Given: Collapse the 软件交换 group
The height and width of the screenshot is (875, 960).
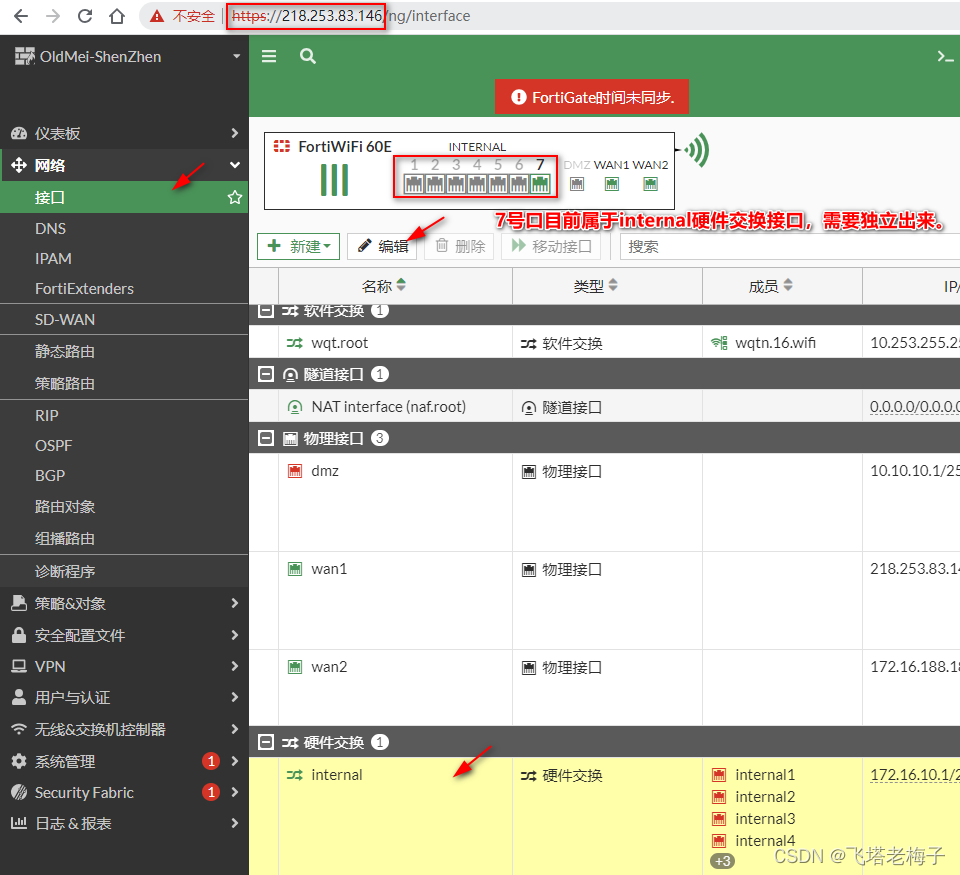Looking at the screenshot, I should (x=266, y=310).
